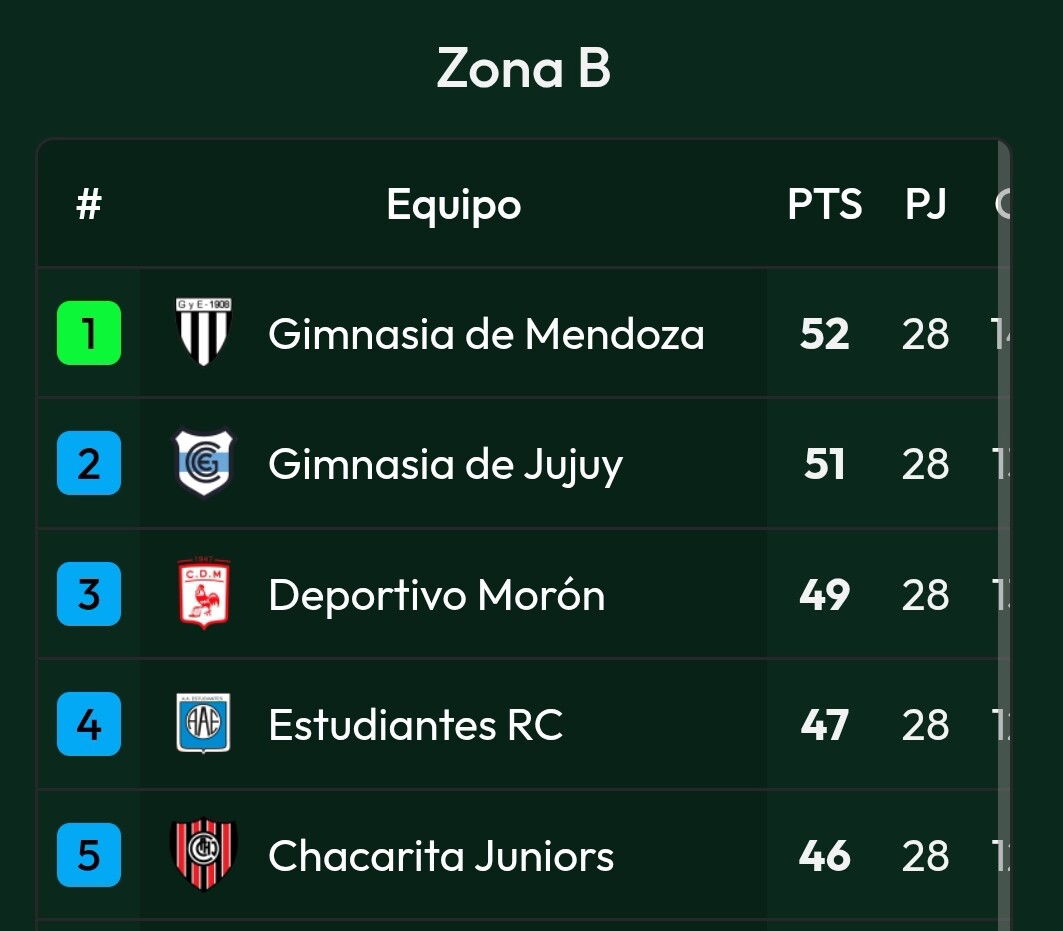Select the blue position 3 badge
The width and height of the screenshot is (1063, 931).
(x=89, y=594)
